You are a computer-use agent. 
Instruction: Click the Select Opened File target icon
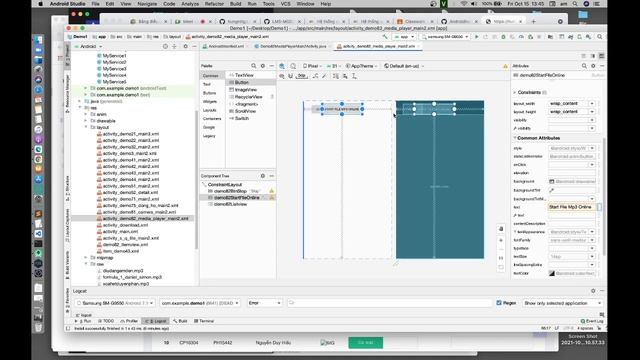(165, 47)
